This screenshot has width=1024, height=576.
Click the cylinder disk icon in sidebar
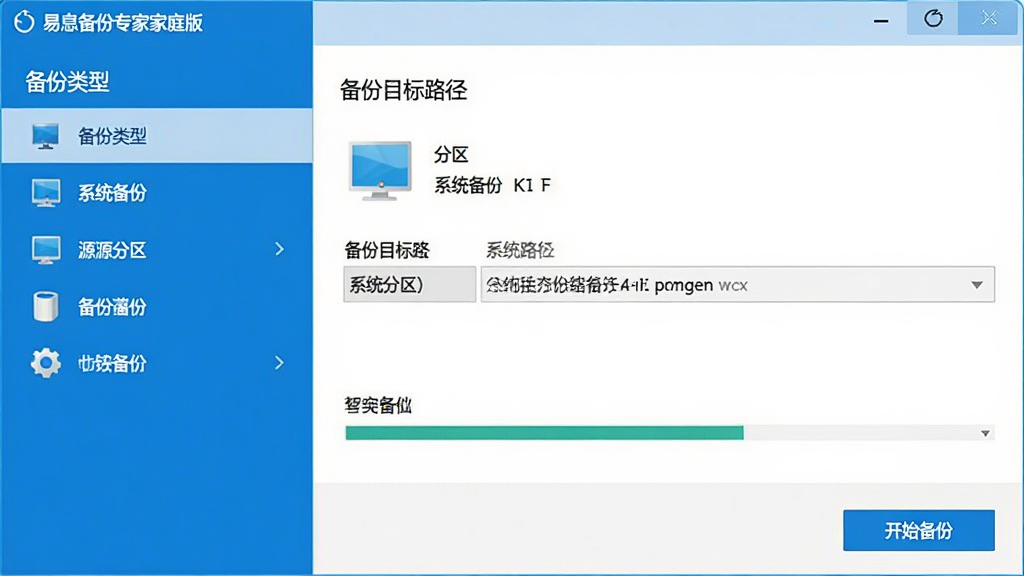pos(46,306)
